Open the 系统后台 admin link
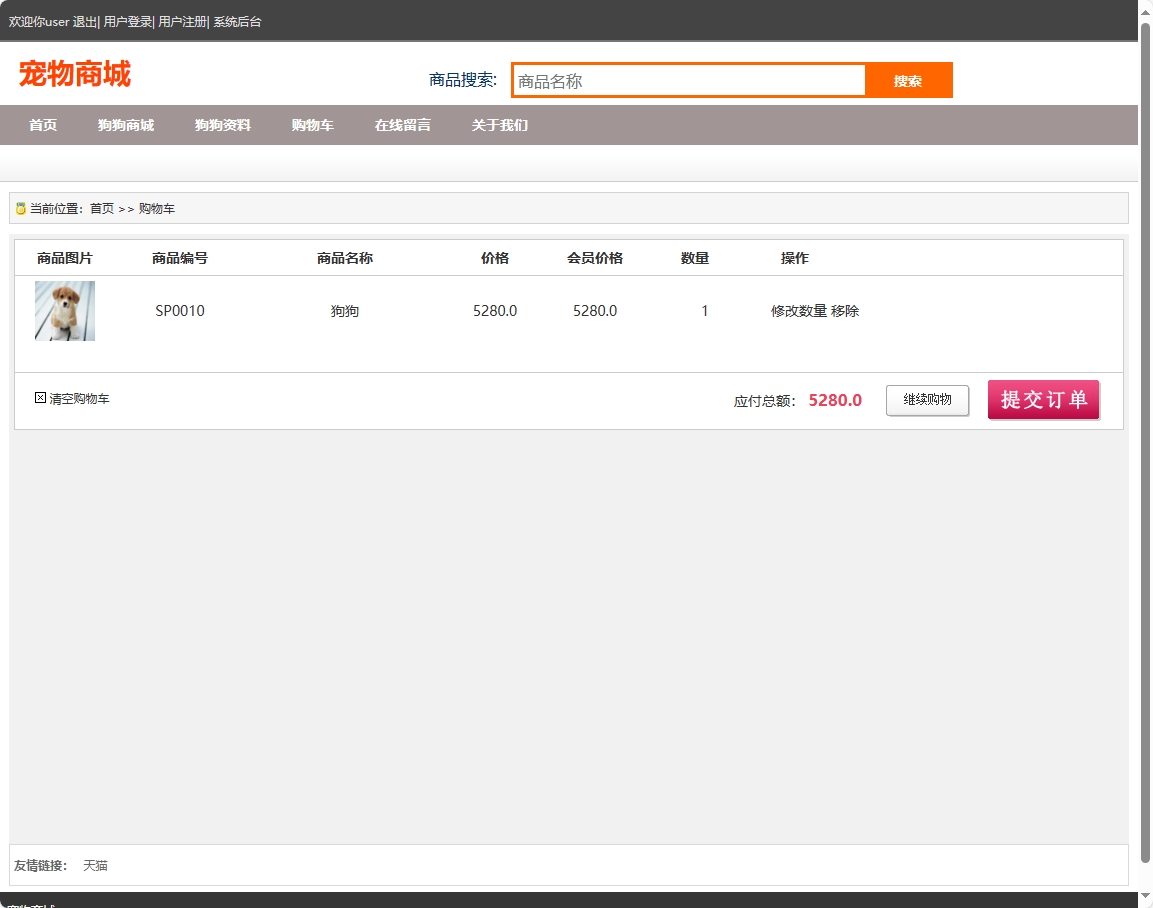The height and width of the screenshot is (908, 1153). [237, 21]
